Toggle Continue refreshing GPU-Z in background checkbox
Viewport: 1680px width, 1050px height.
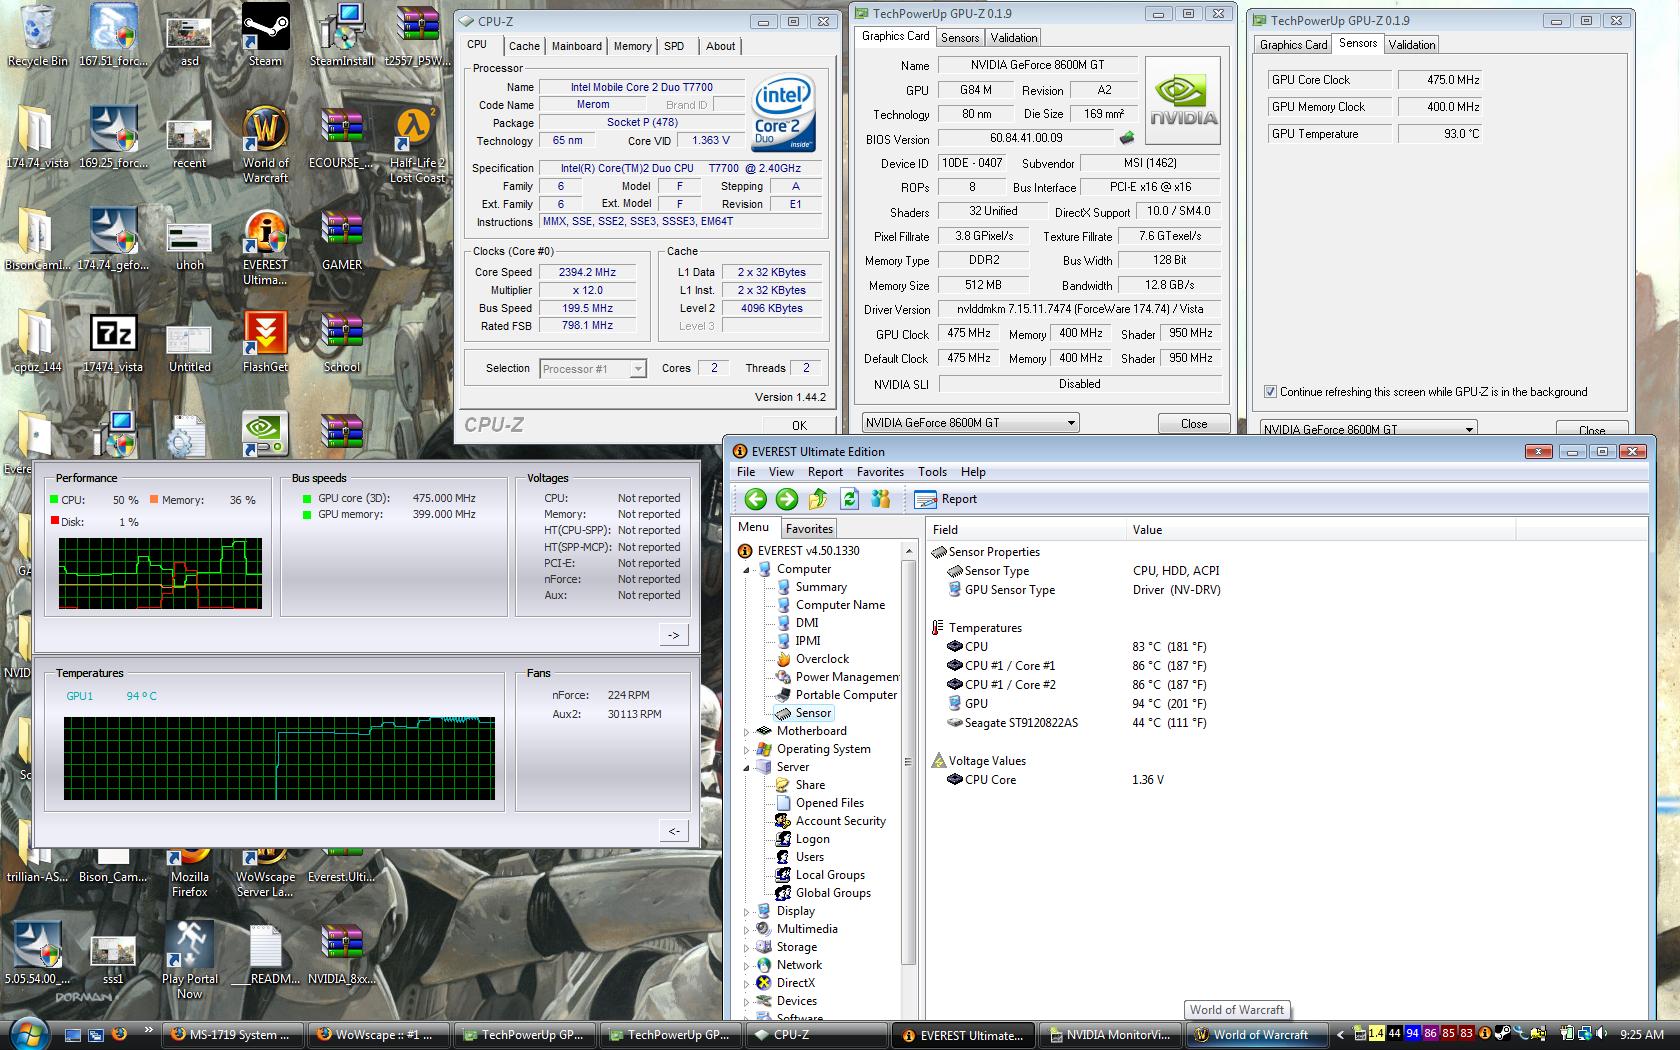[1270, 392]
